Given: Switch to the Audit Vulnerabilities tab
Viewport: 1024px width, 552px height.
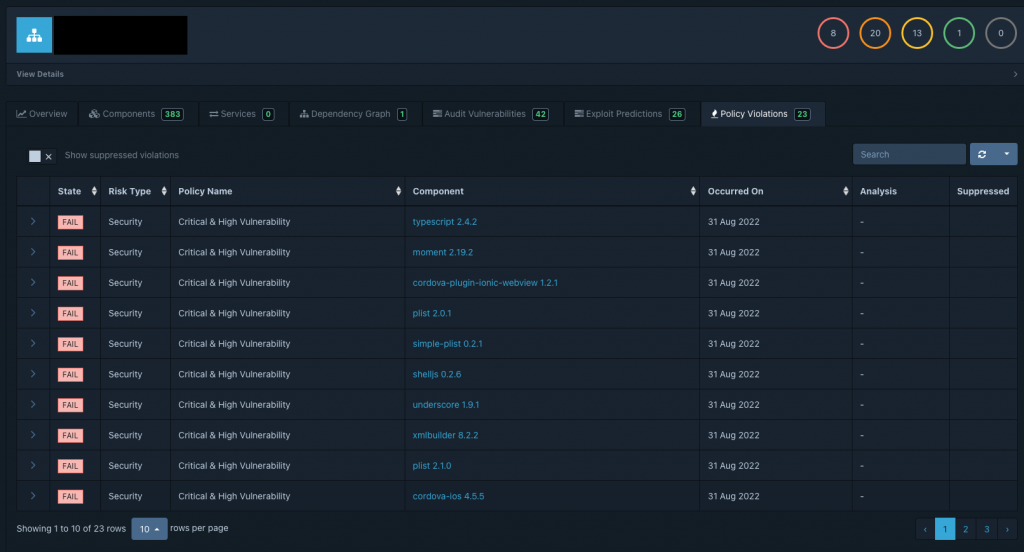Looking at the screenshot, I should click(x=490, y=114).
